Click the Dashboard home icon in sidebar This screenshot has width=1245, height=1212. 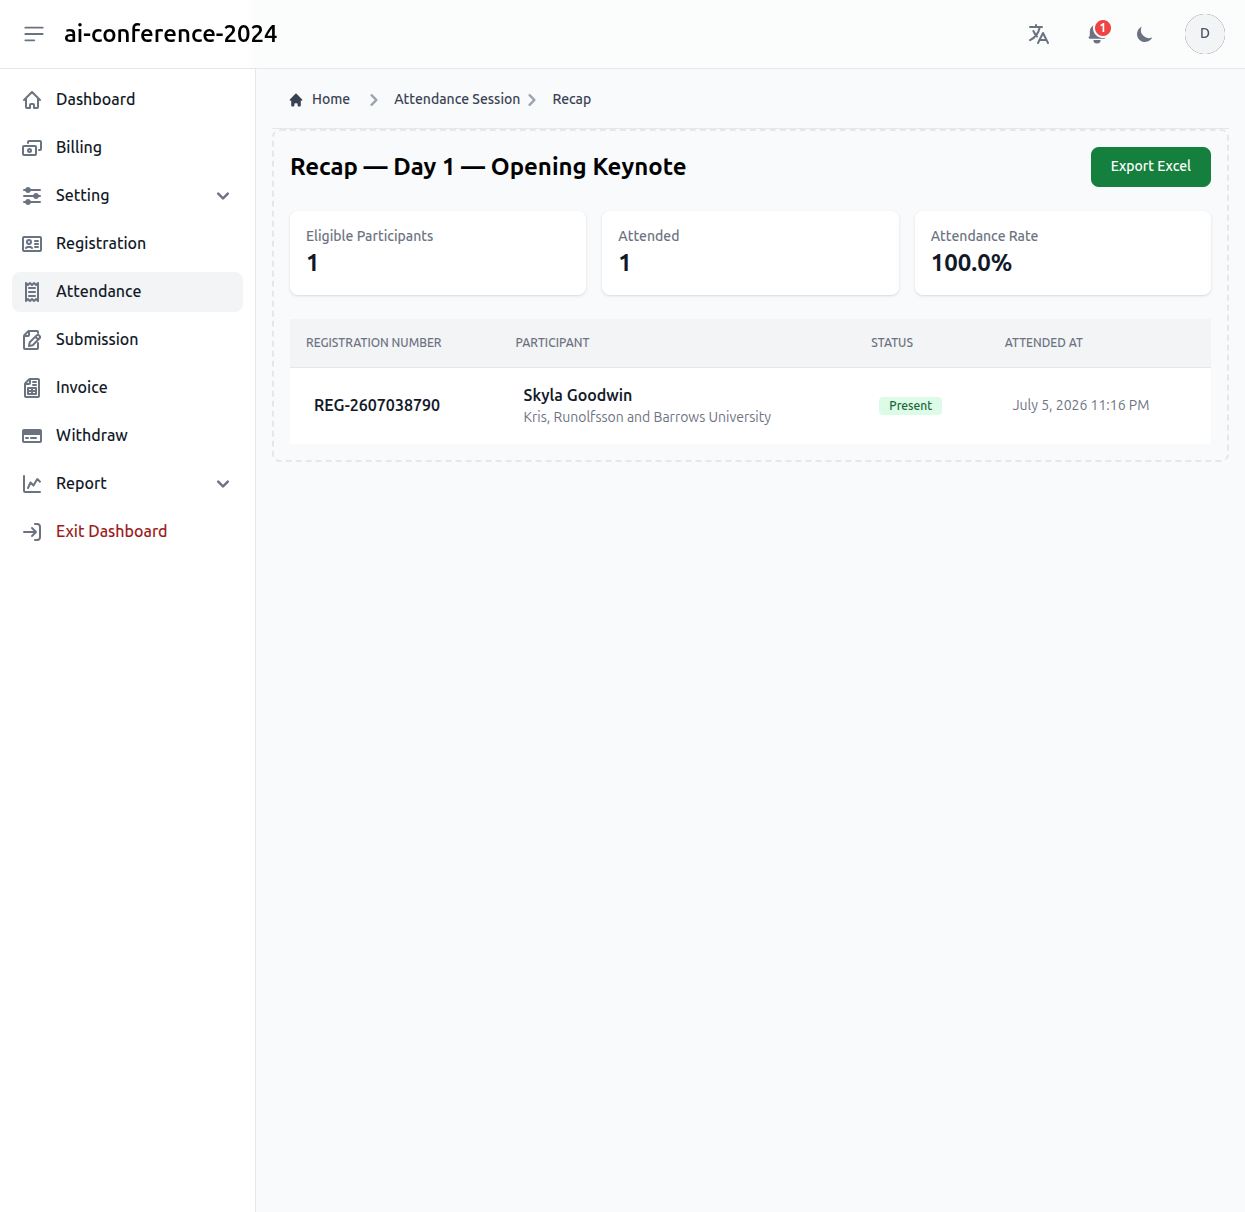pos(32,100)
